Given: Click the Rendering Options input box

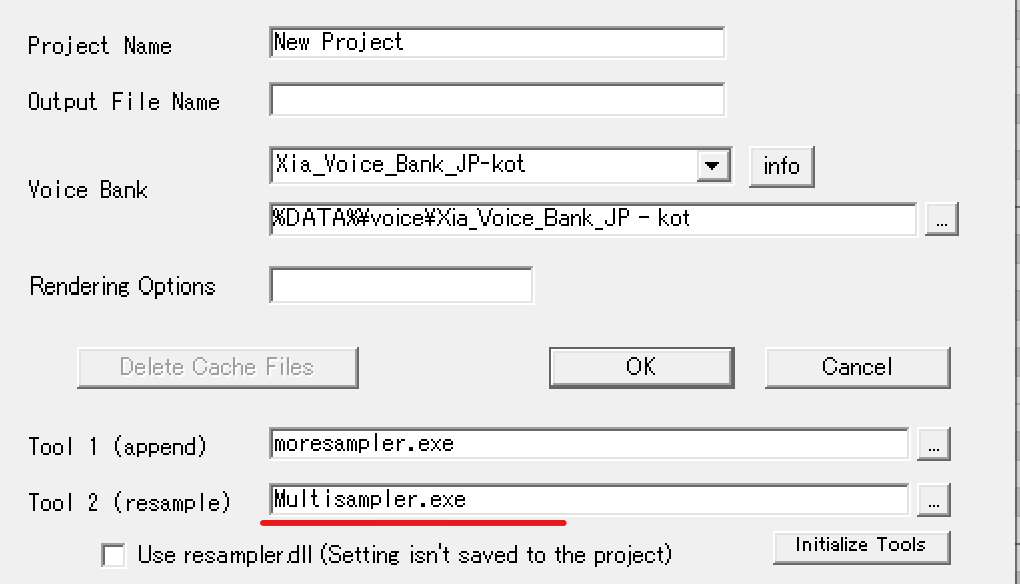Looking at the screenshot, I should (401, 286).
